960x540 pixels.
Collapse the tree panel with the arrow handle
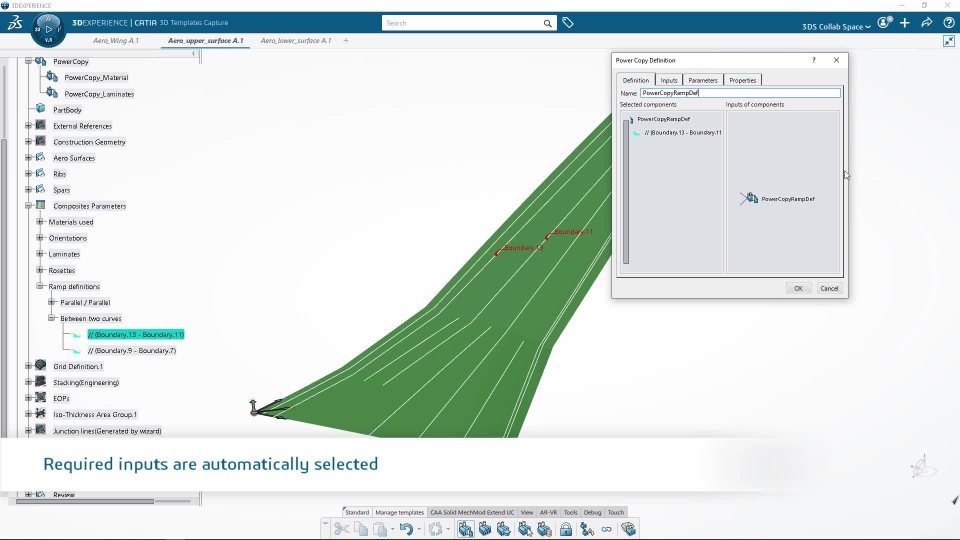[x=193, y=53]
